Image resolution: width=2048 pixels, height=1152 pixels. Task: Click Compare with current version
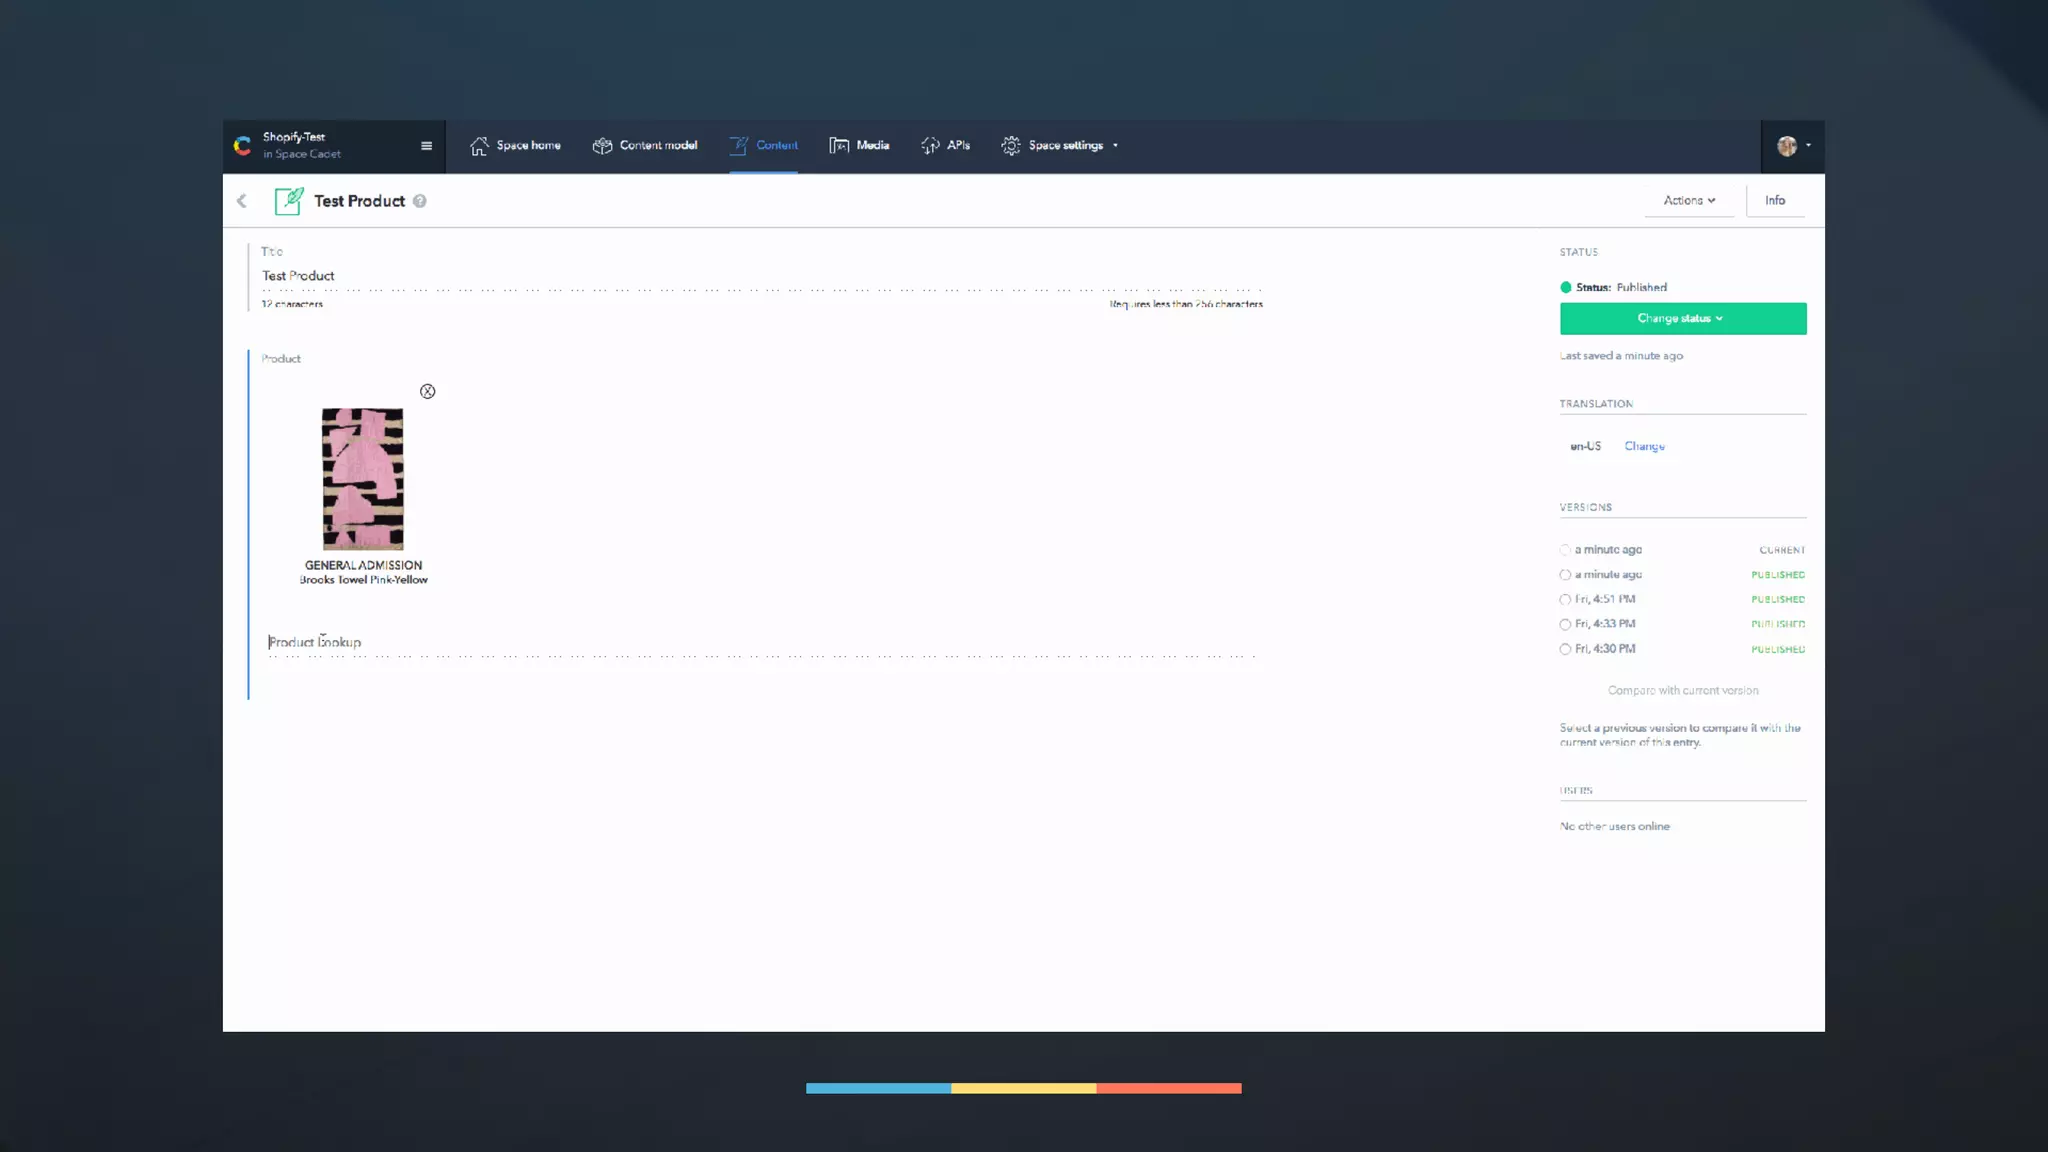1682,690
